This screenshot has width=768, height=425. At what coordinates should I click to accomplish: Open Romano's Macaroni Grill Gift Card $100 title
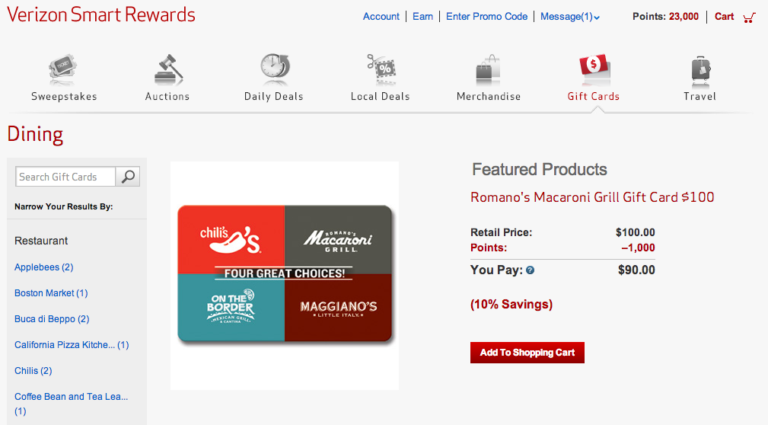(592, 197)
